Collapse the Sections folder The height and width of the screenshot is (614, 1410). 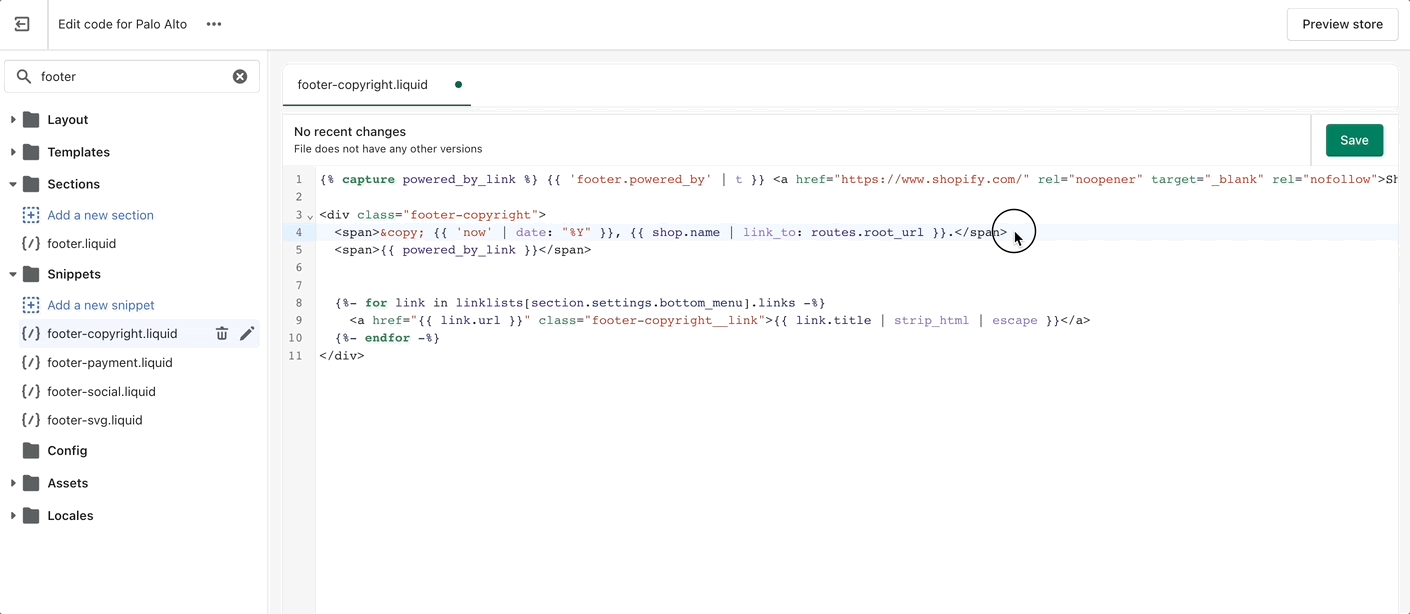pyautogui.click(x=13, y=184)
